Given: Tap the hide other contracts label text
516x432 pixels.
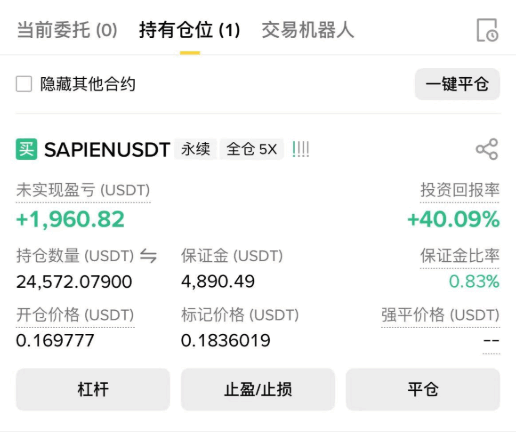Looking at the screenshot, I should pos(88,84).
